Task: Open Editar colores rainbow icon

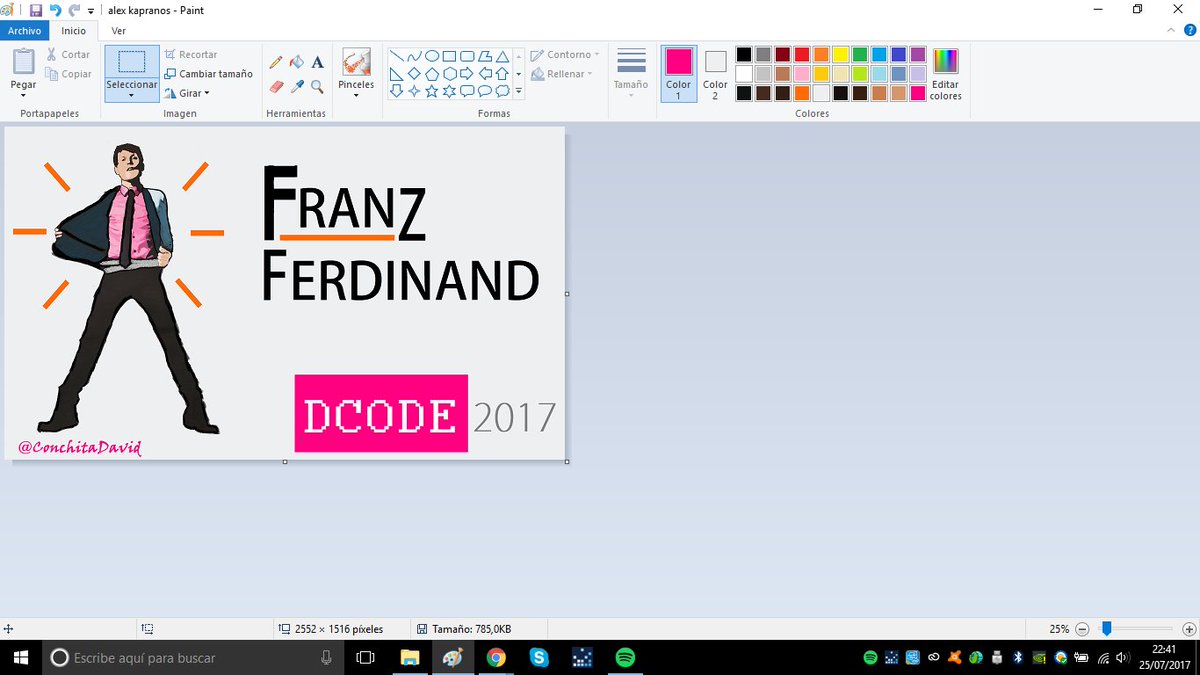Action: tap(945, 61)
